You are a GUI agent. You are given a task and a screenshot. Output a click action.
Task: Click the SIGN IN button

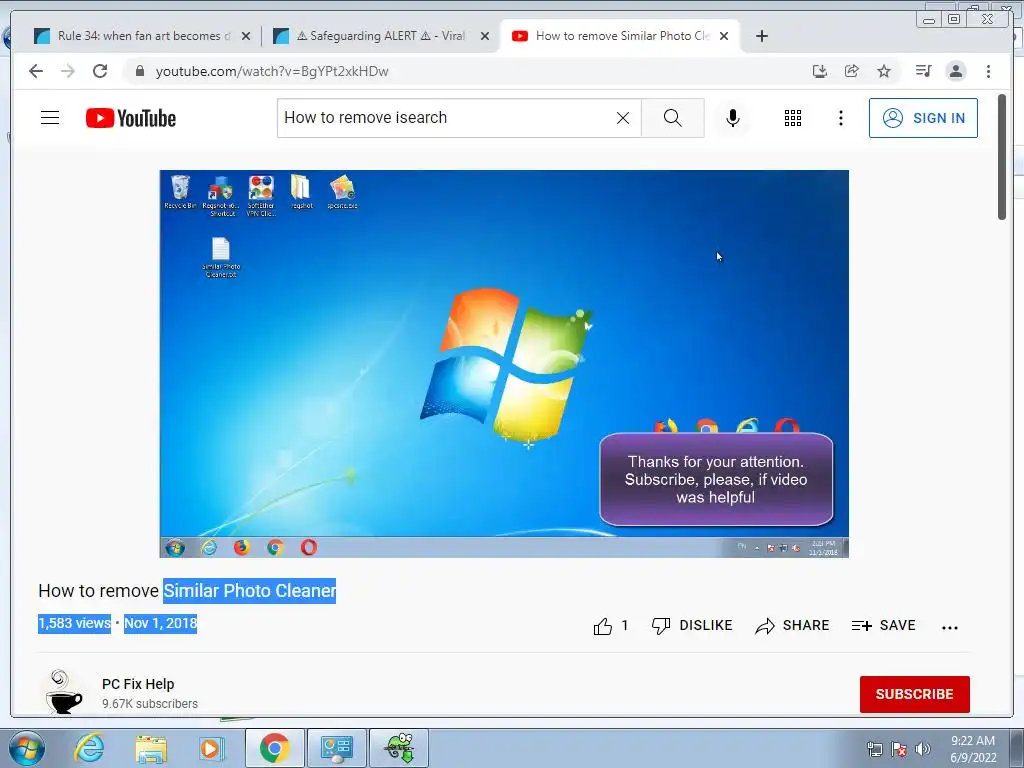923,118
